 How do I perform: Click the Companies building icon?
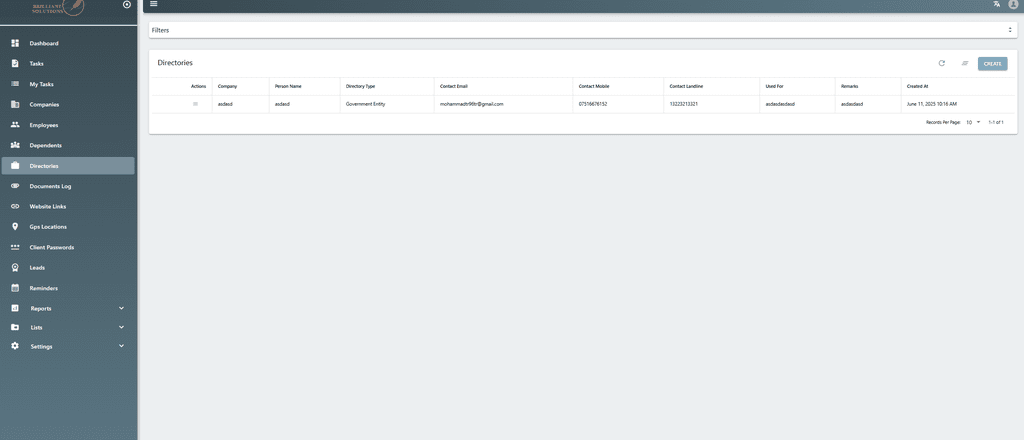tap(15, 104)
